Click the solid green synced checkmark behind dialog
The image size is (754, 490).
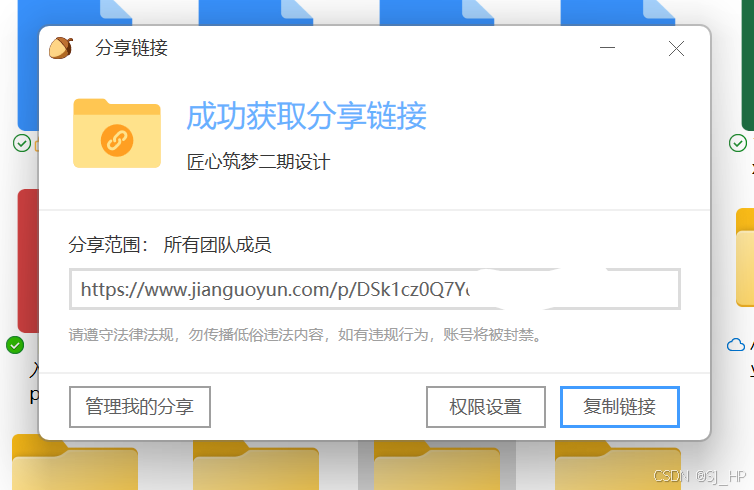pos(15,345)
